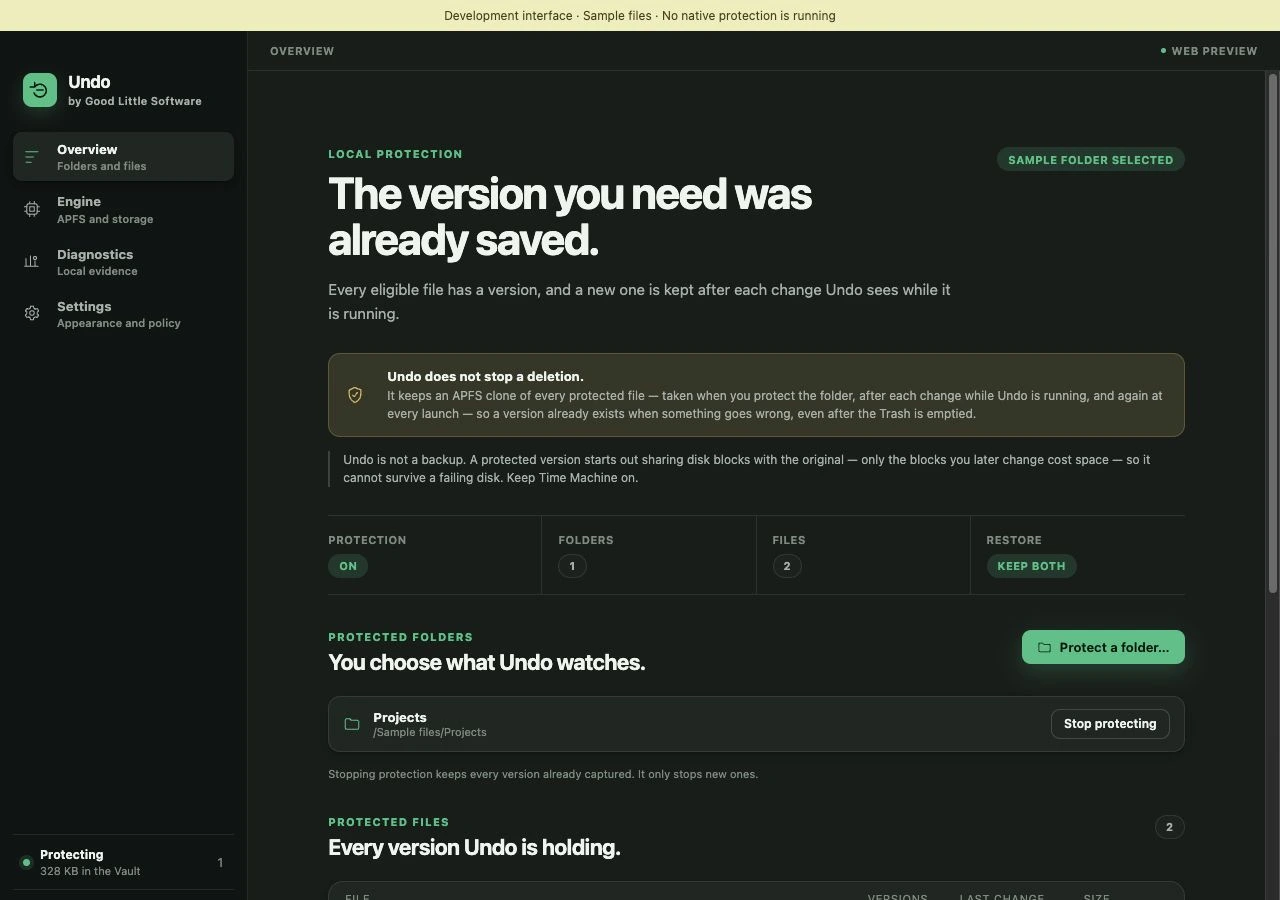Viewport: 1280px width, 900px height.
Task: Click the Protection ON badge
Action: 348,566
